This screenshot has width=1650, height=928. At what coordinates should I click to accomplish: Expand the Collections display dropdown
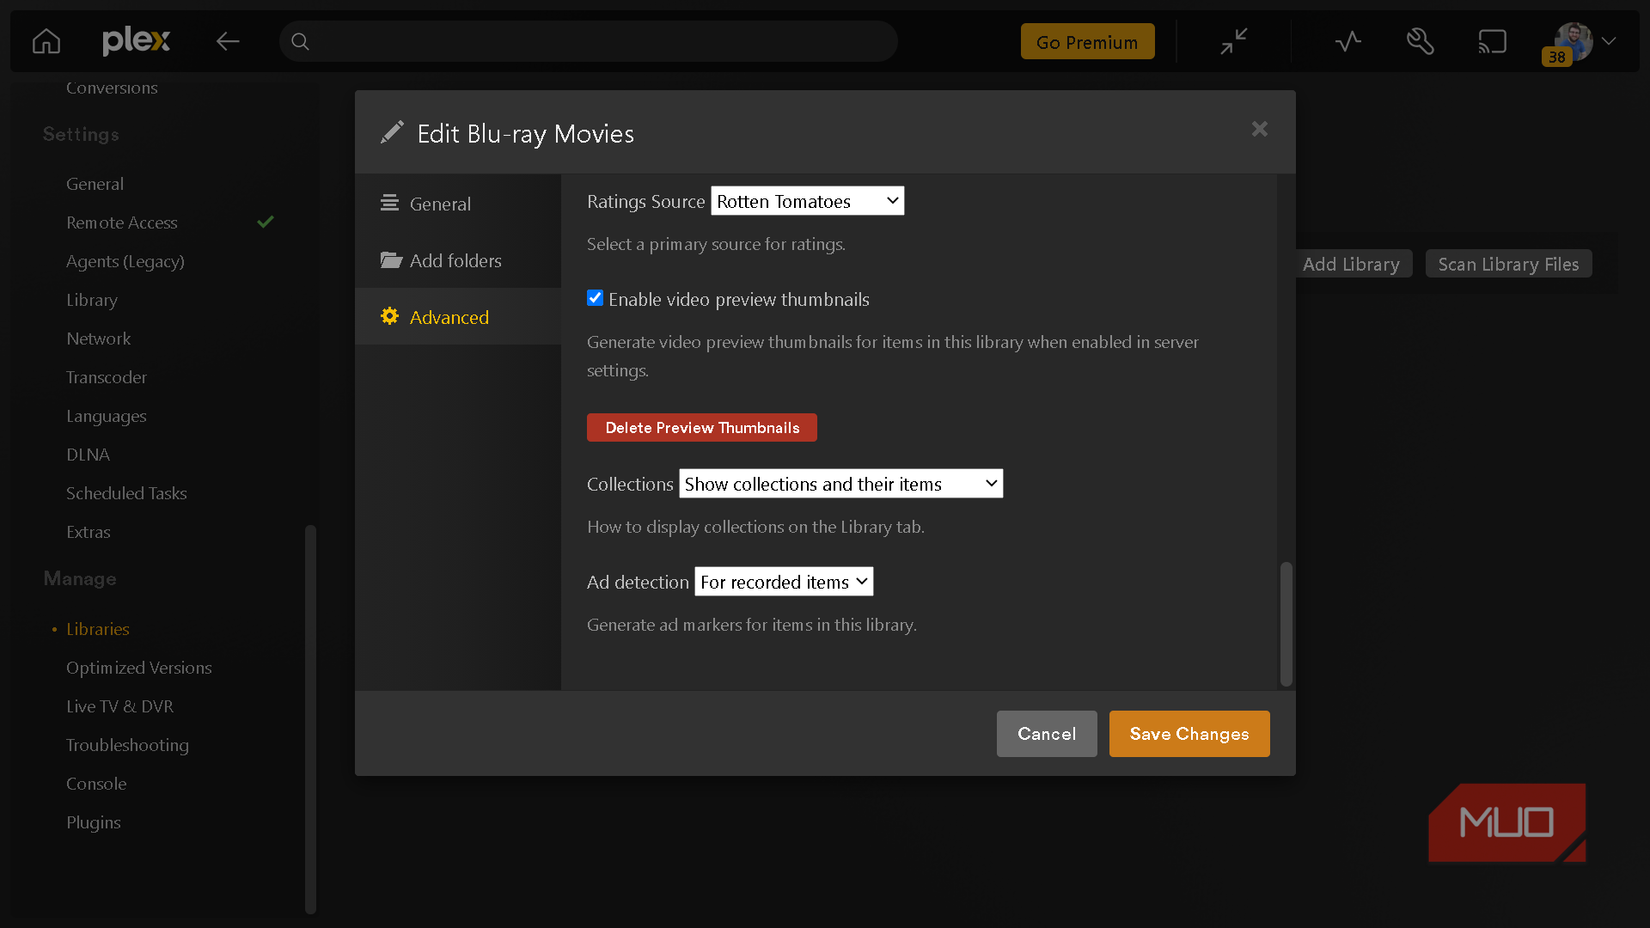(x=840, y=484)
